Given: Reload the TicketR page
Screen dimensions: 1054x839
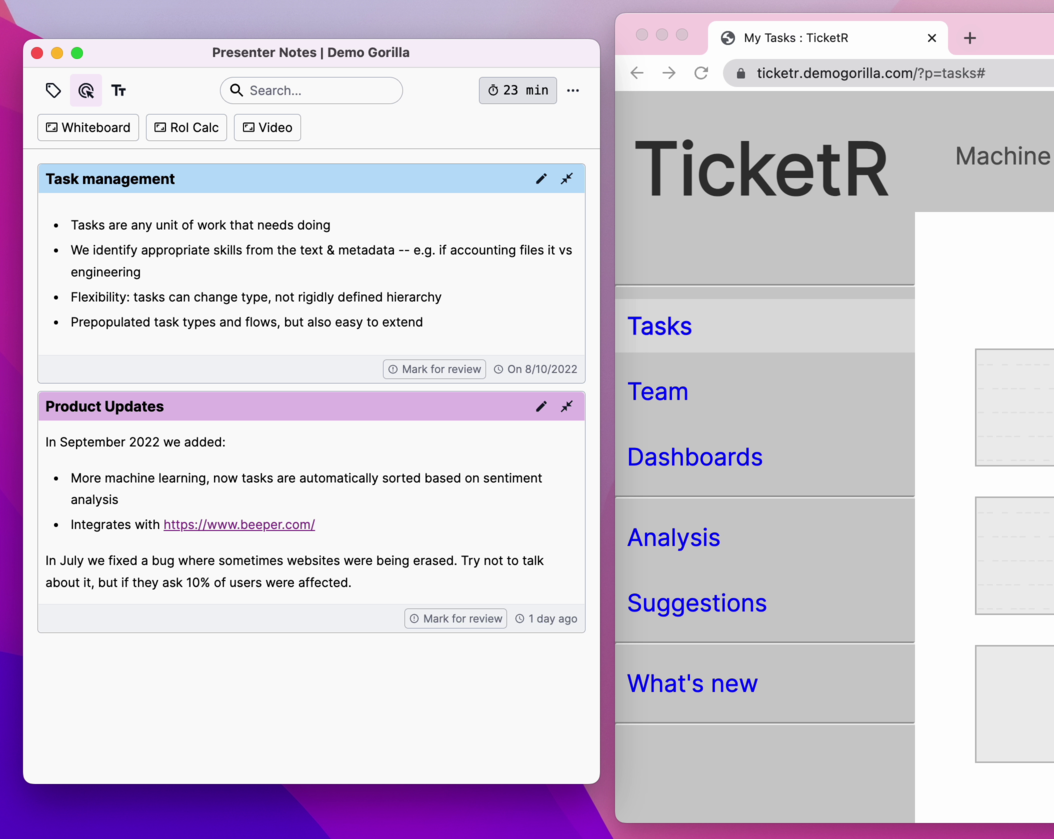Looking at the screenshot, I should (x=701, y=72).
